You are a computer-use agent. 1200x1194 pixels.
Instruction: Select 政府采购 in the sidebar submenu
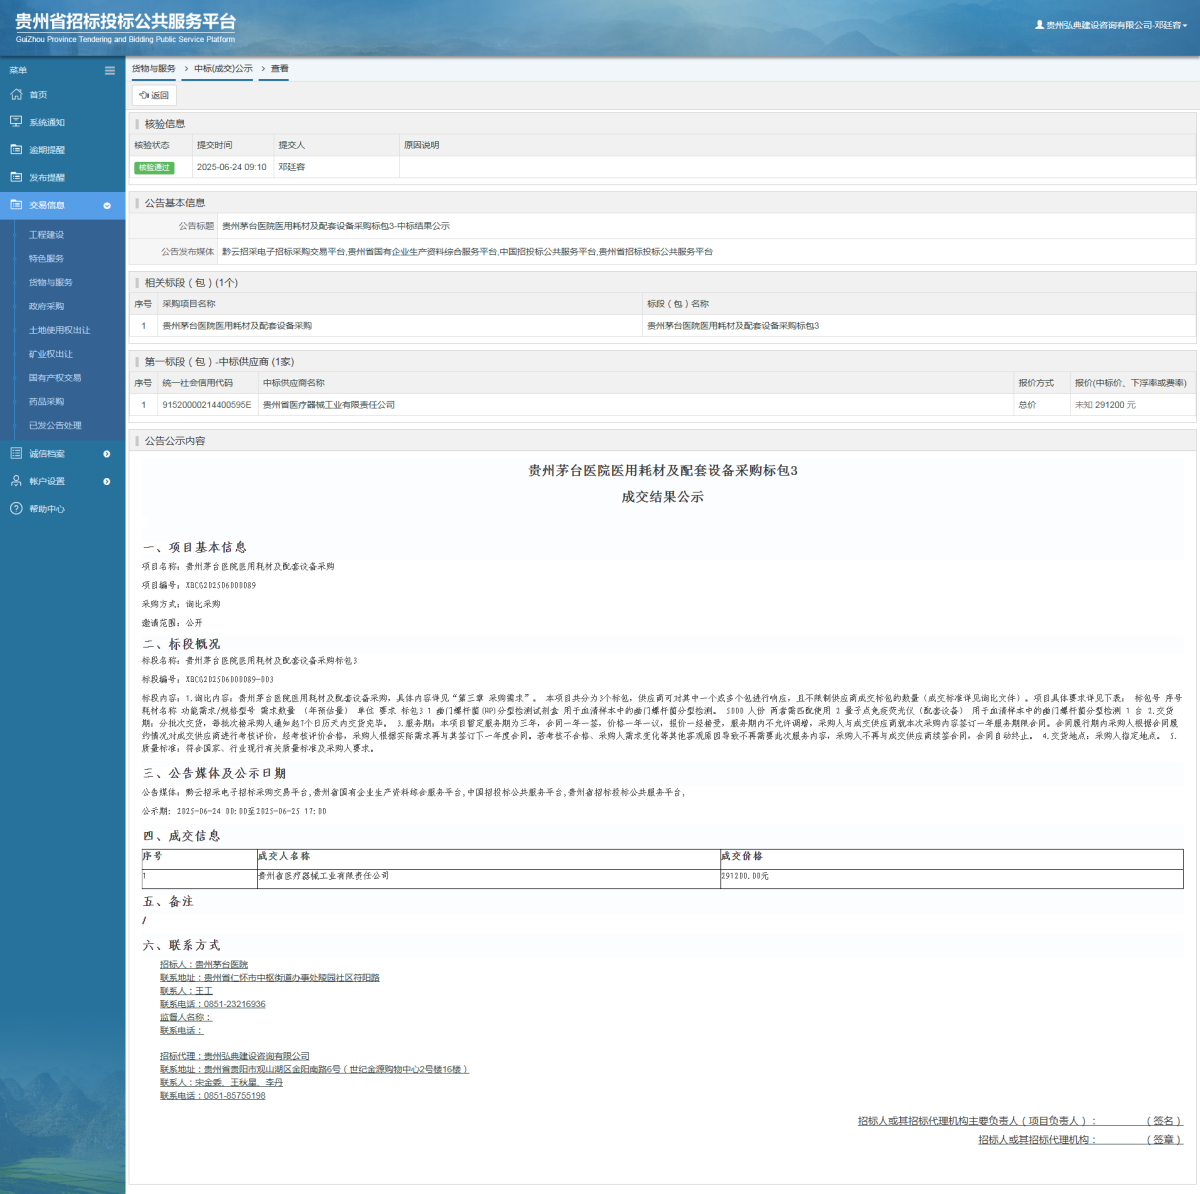pyautogui.click(x=46, y=306)
